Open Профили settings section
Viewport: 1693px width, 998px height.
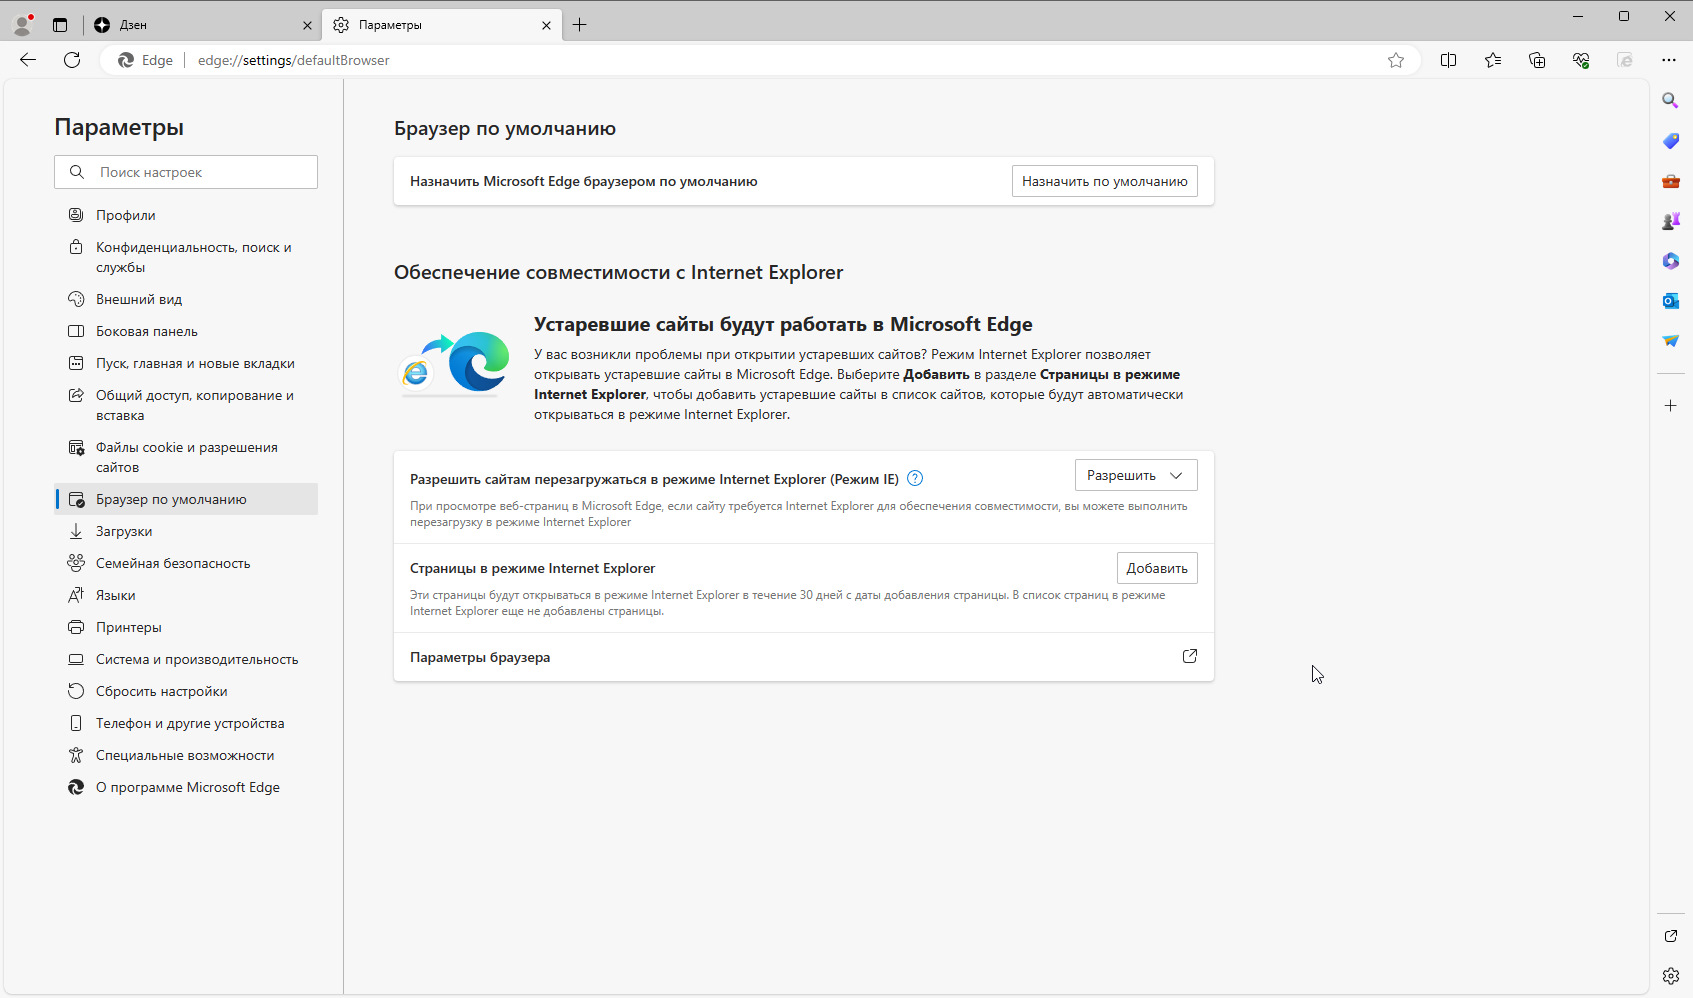click(186, 215)
